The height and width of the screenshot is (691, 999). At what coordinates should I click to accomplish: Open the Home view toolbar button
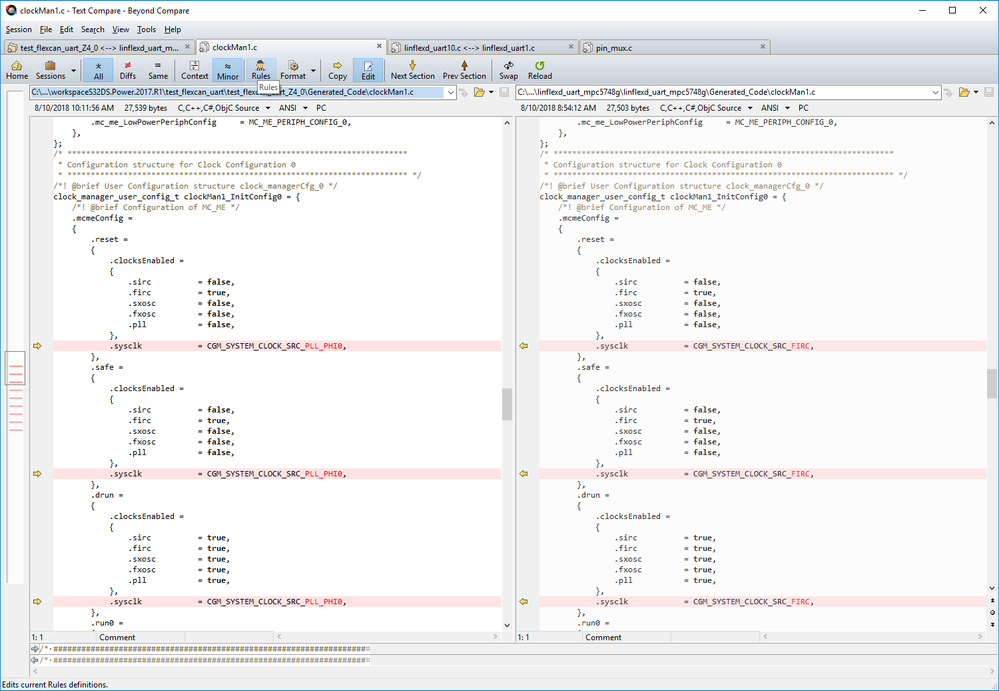click(x=17, y=70)
